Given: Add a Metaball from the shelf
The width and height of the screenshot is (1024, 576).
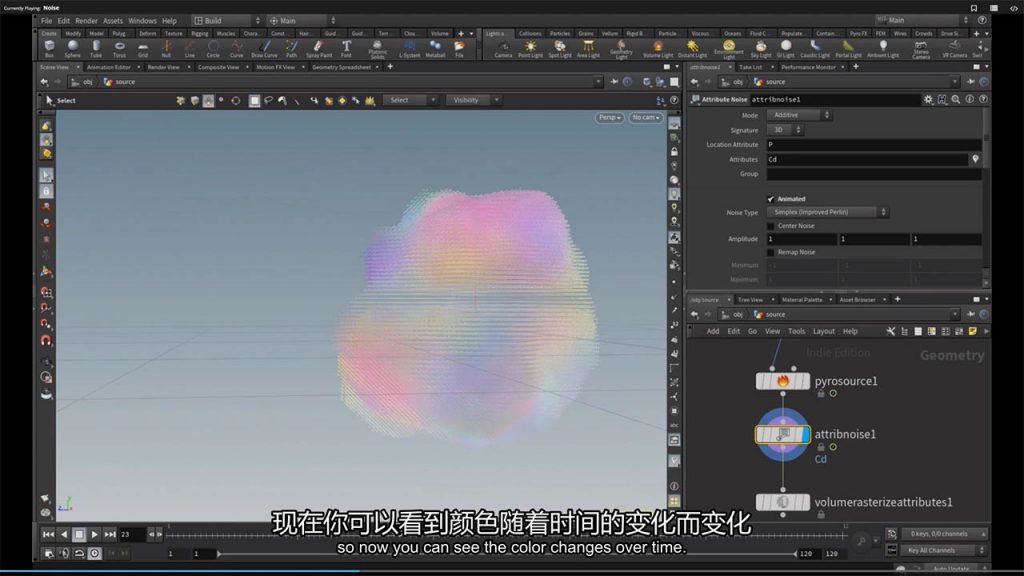Looking at the screenshot, I should coord(435,48).
